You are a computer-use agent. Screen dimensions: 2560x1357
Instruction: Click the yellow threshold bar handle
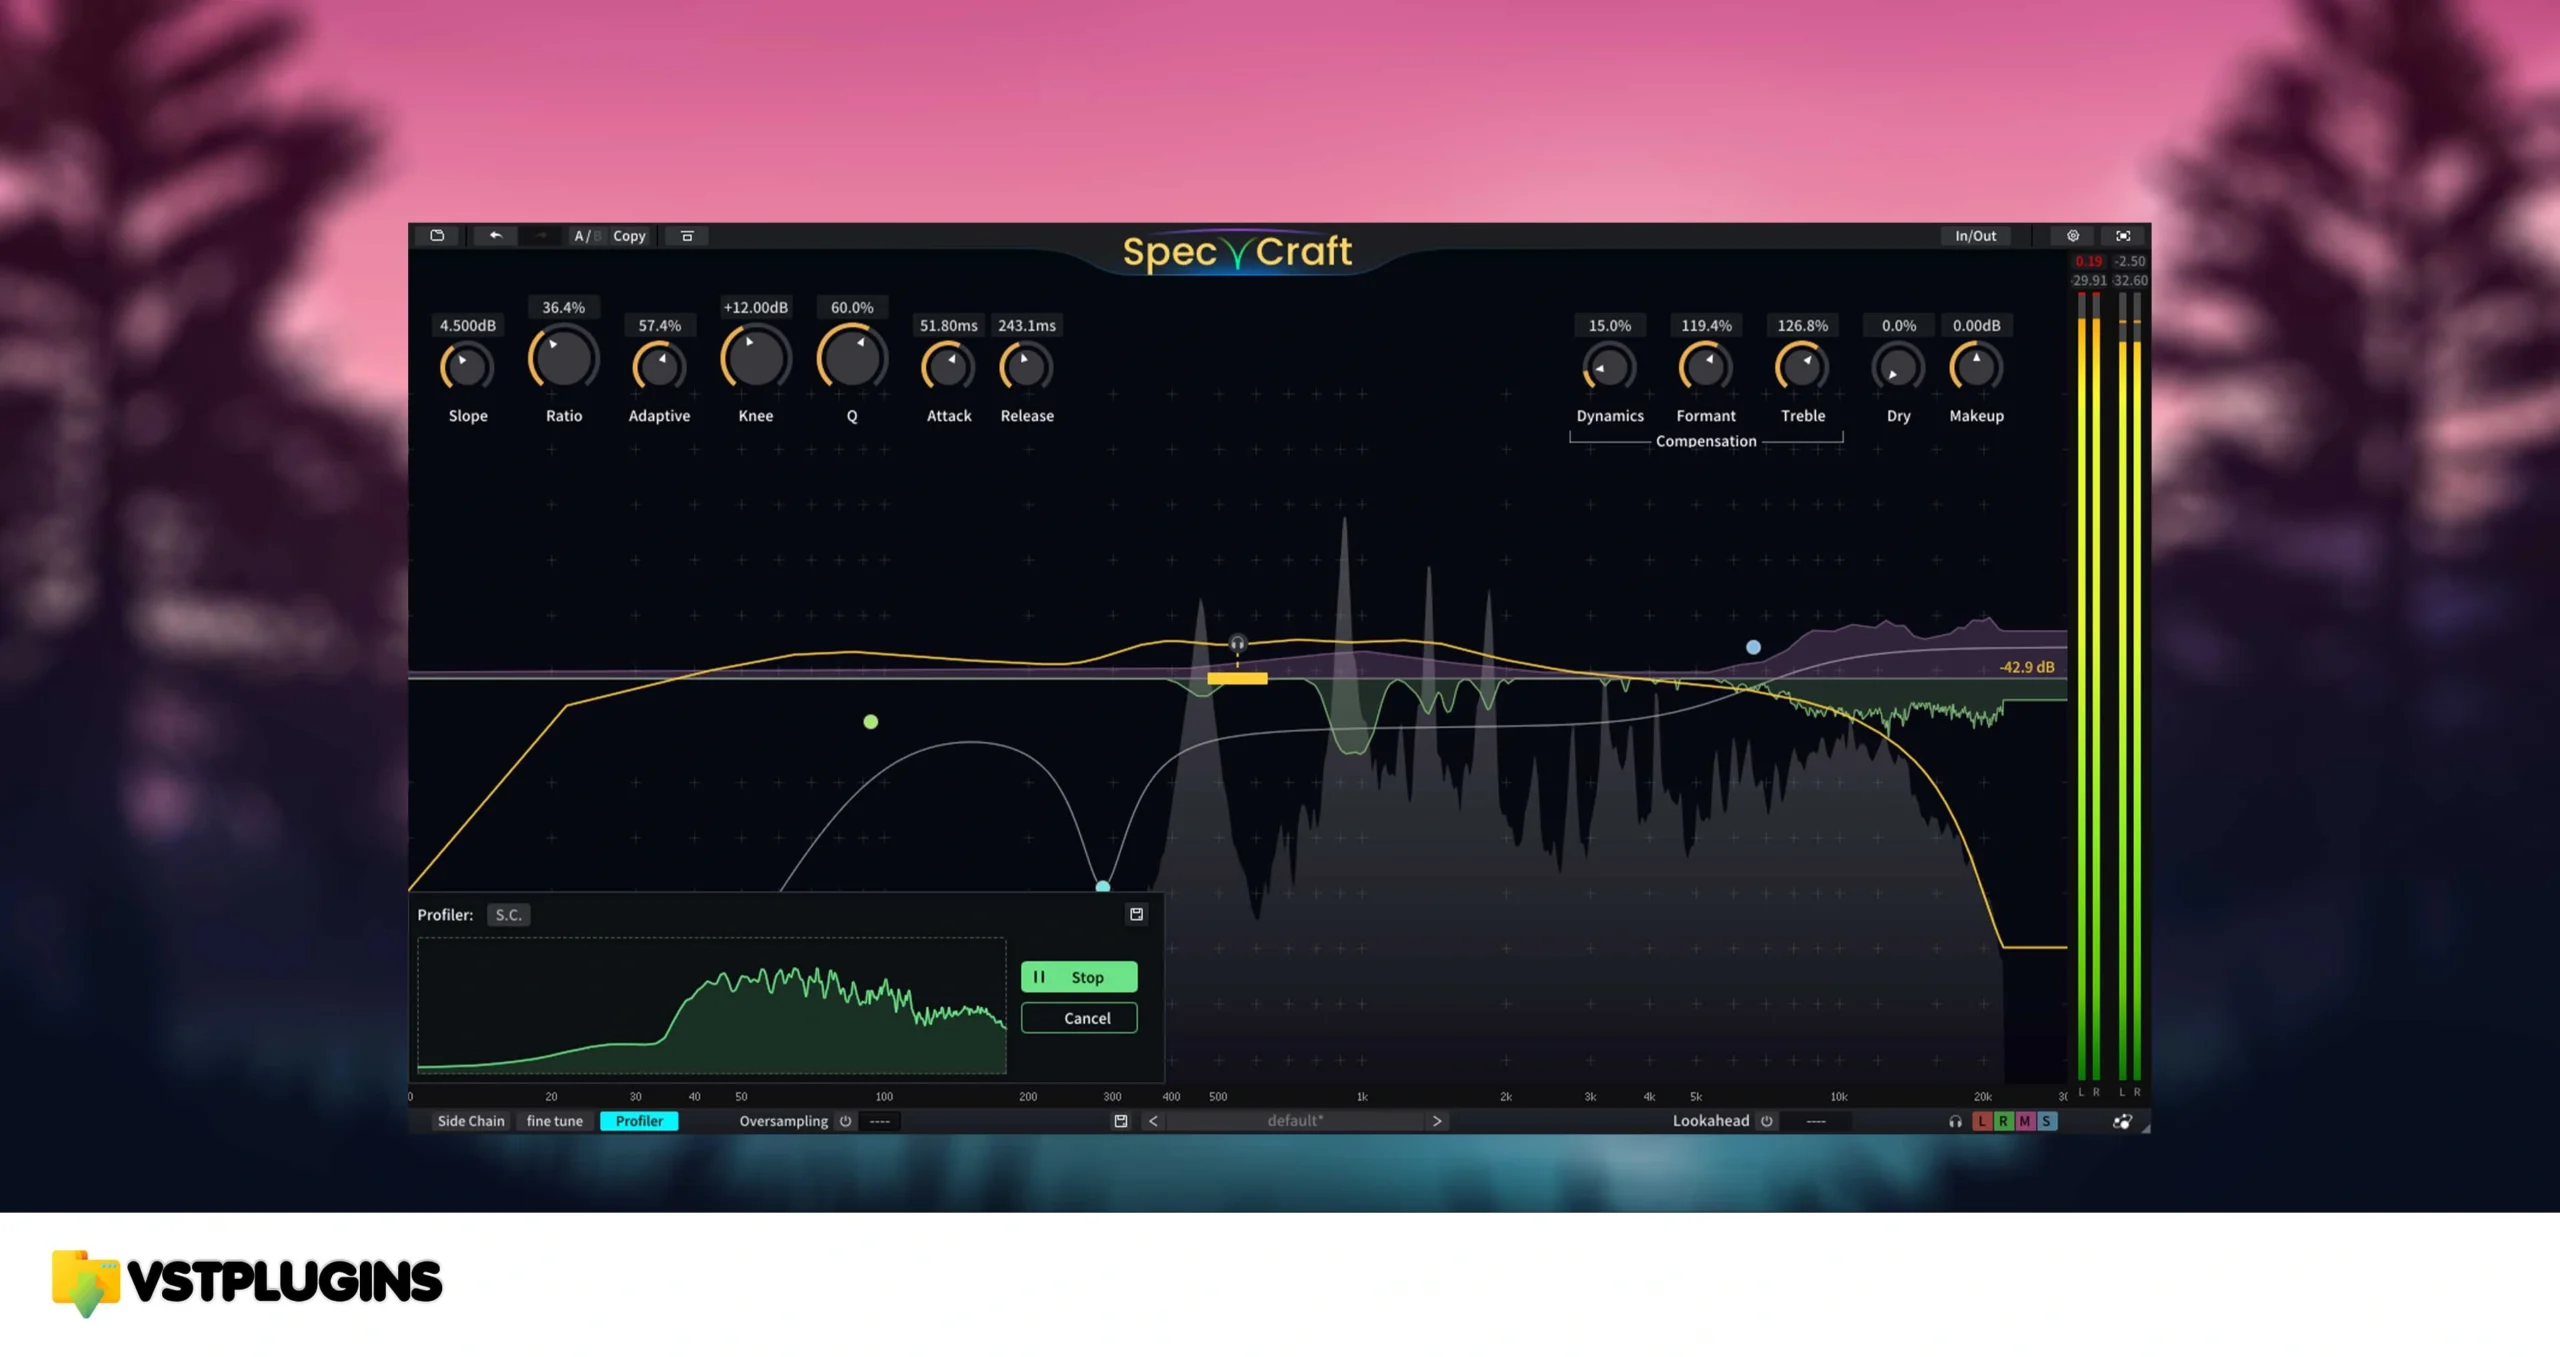(x=1237, y=679)
